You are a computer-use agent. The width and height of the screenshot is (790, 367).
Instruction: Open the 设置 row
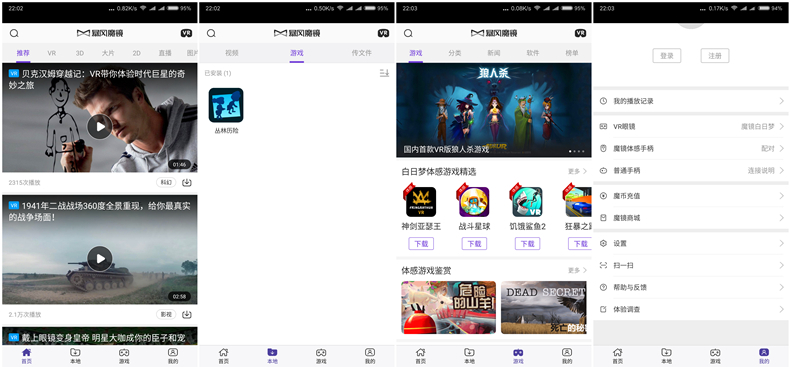pyautogui.click(x=691, y=243)
